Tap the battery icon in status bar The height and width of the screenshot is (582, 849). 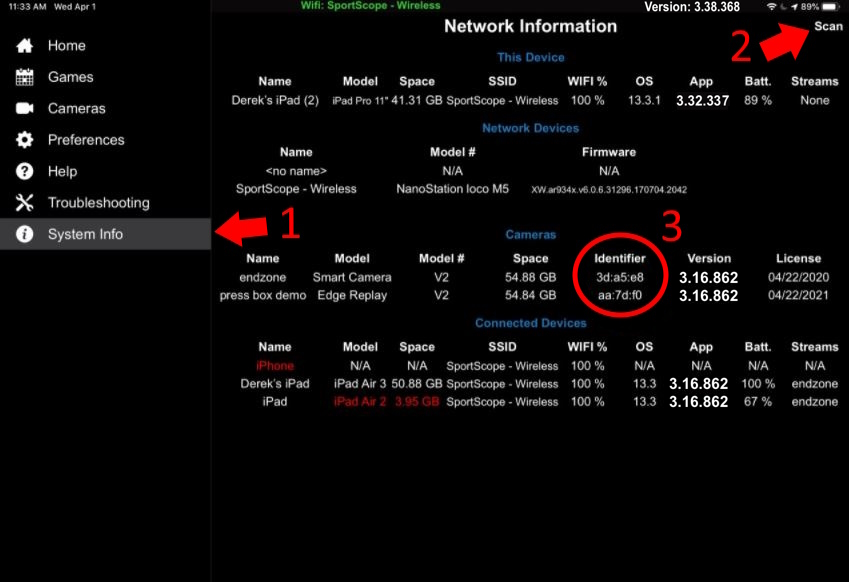(x=829, y=7)
